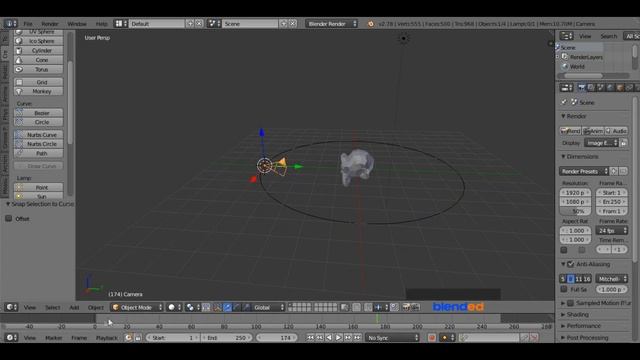Image resolution: width=640 pixels, height=360 pixels.
Task: Jump to the first frame
Action: tap(310, 338)
